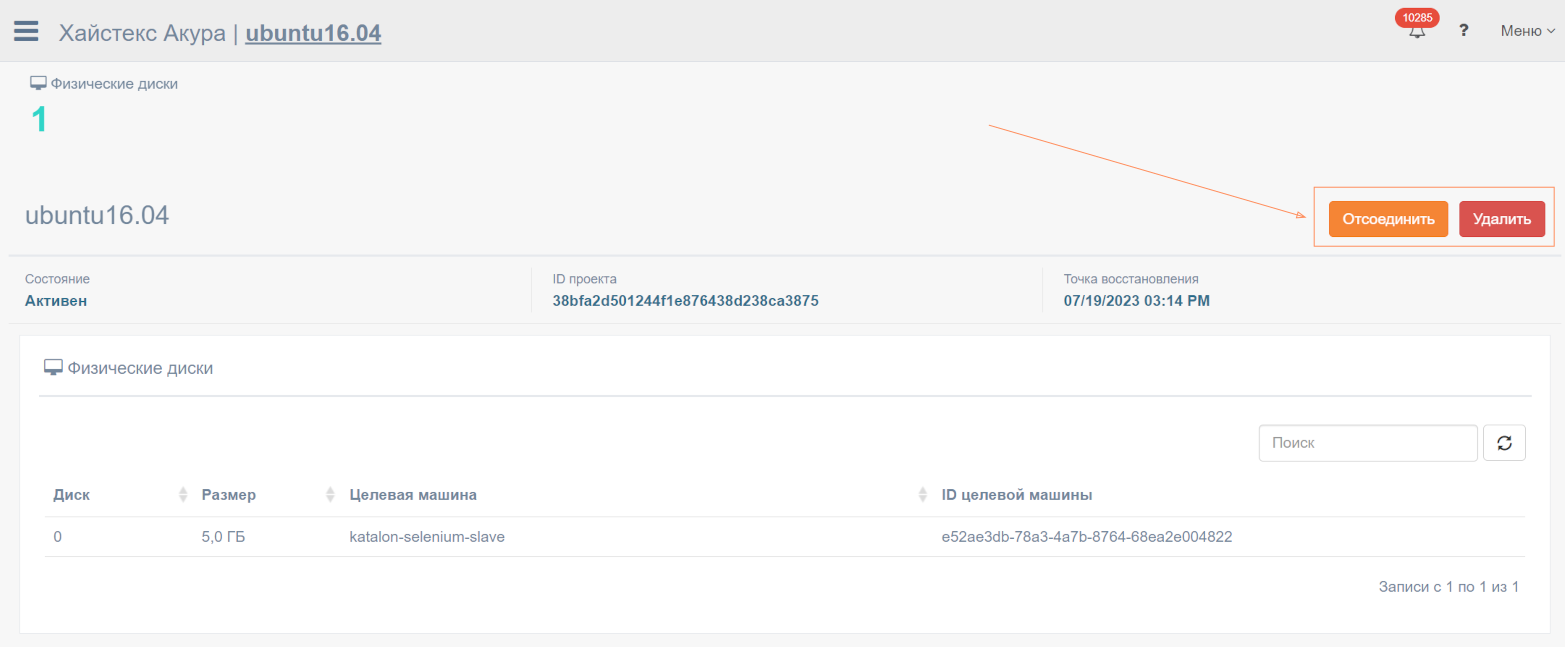Click sort arrows in Диск column
This screenshot has width=1565, height=647.
(x=183, y=495)
